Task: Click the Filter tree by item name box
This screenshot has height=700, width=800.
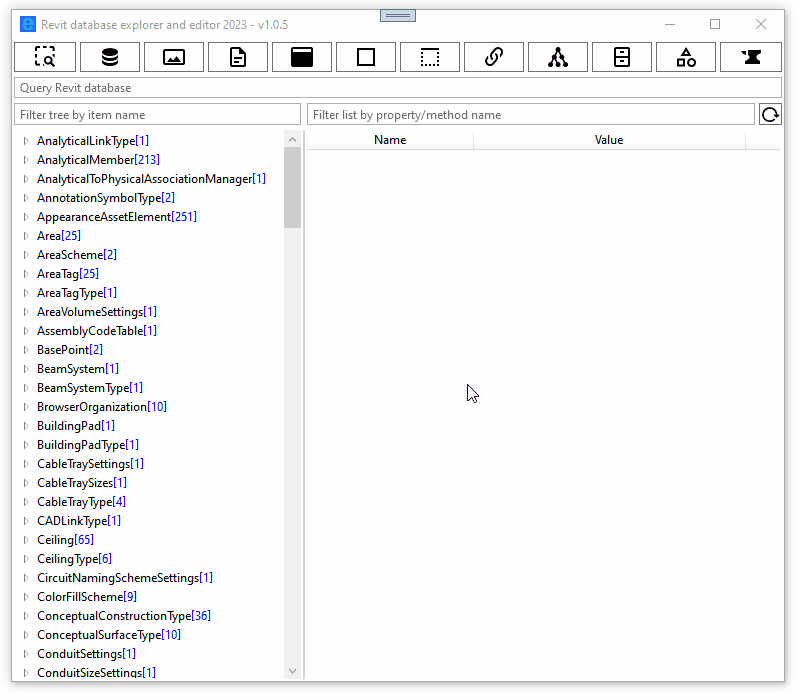Action: point(158,115)
